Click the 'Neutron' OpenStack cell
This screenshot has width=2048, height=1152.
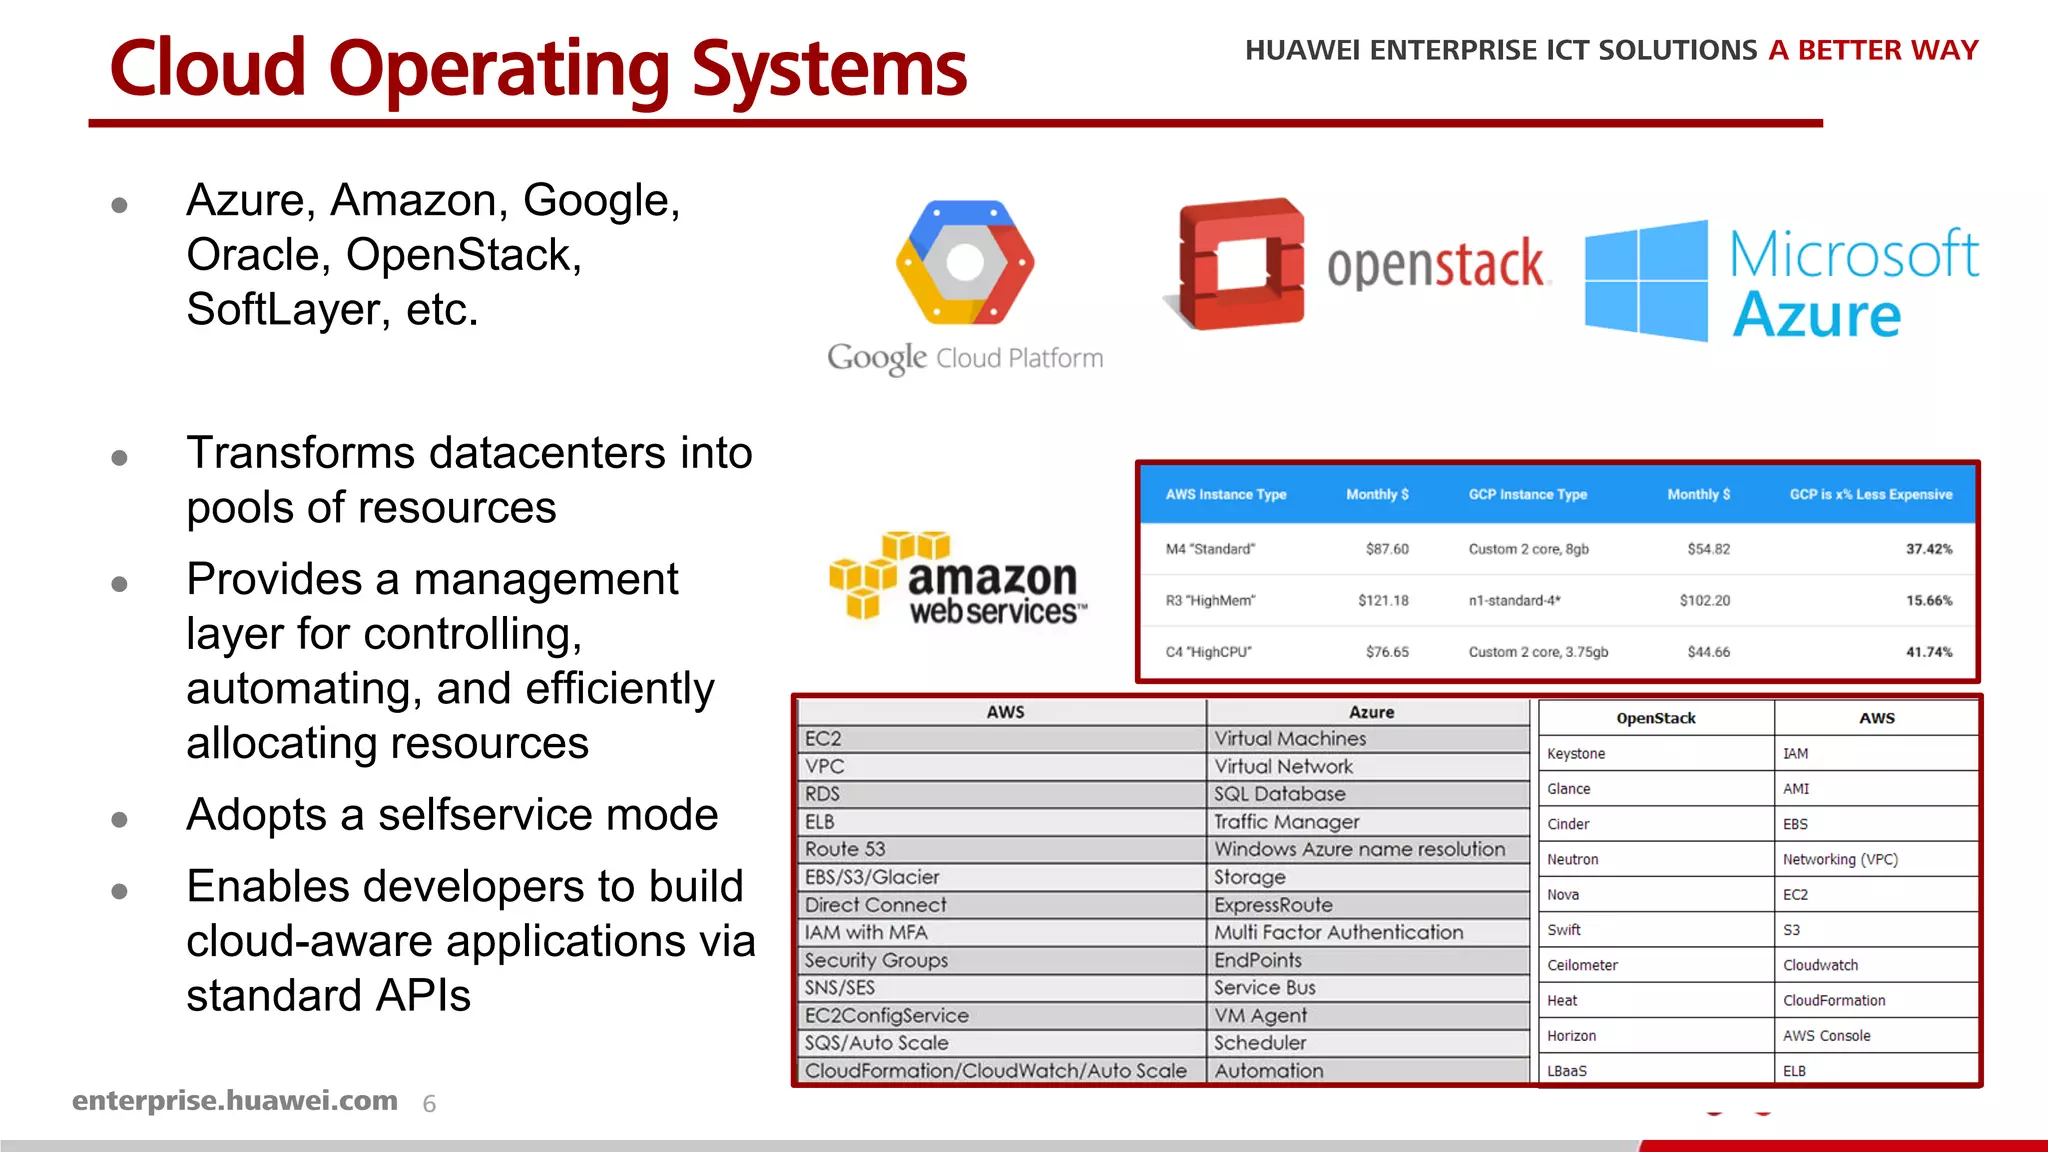[x=1657, y=859]
